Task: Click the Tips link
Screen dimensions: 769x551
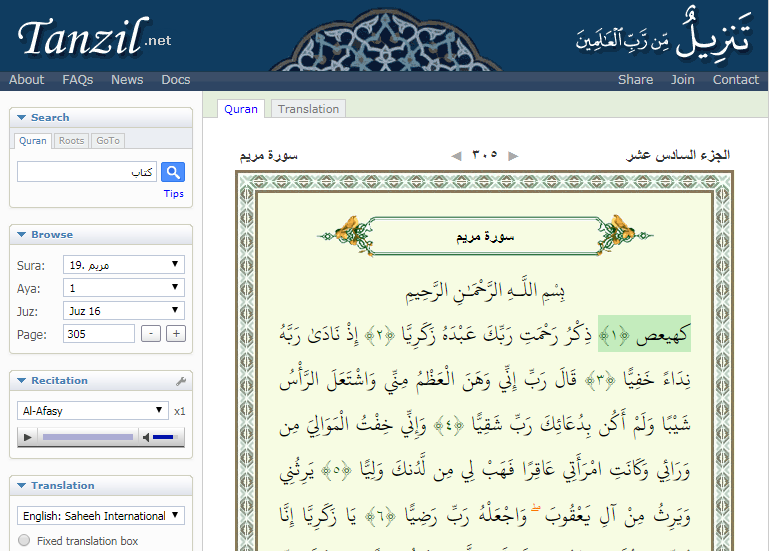Action: tap(174, 194)
